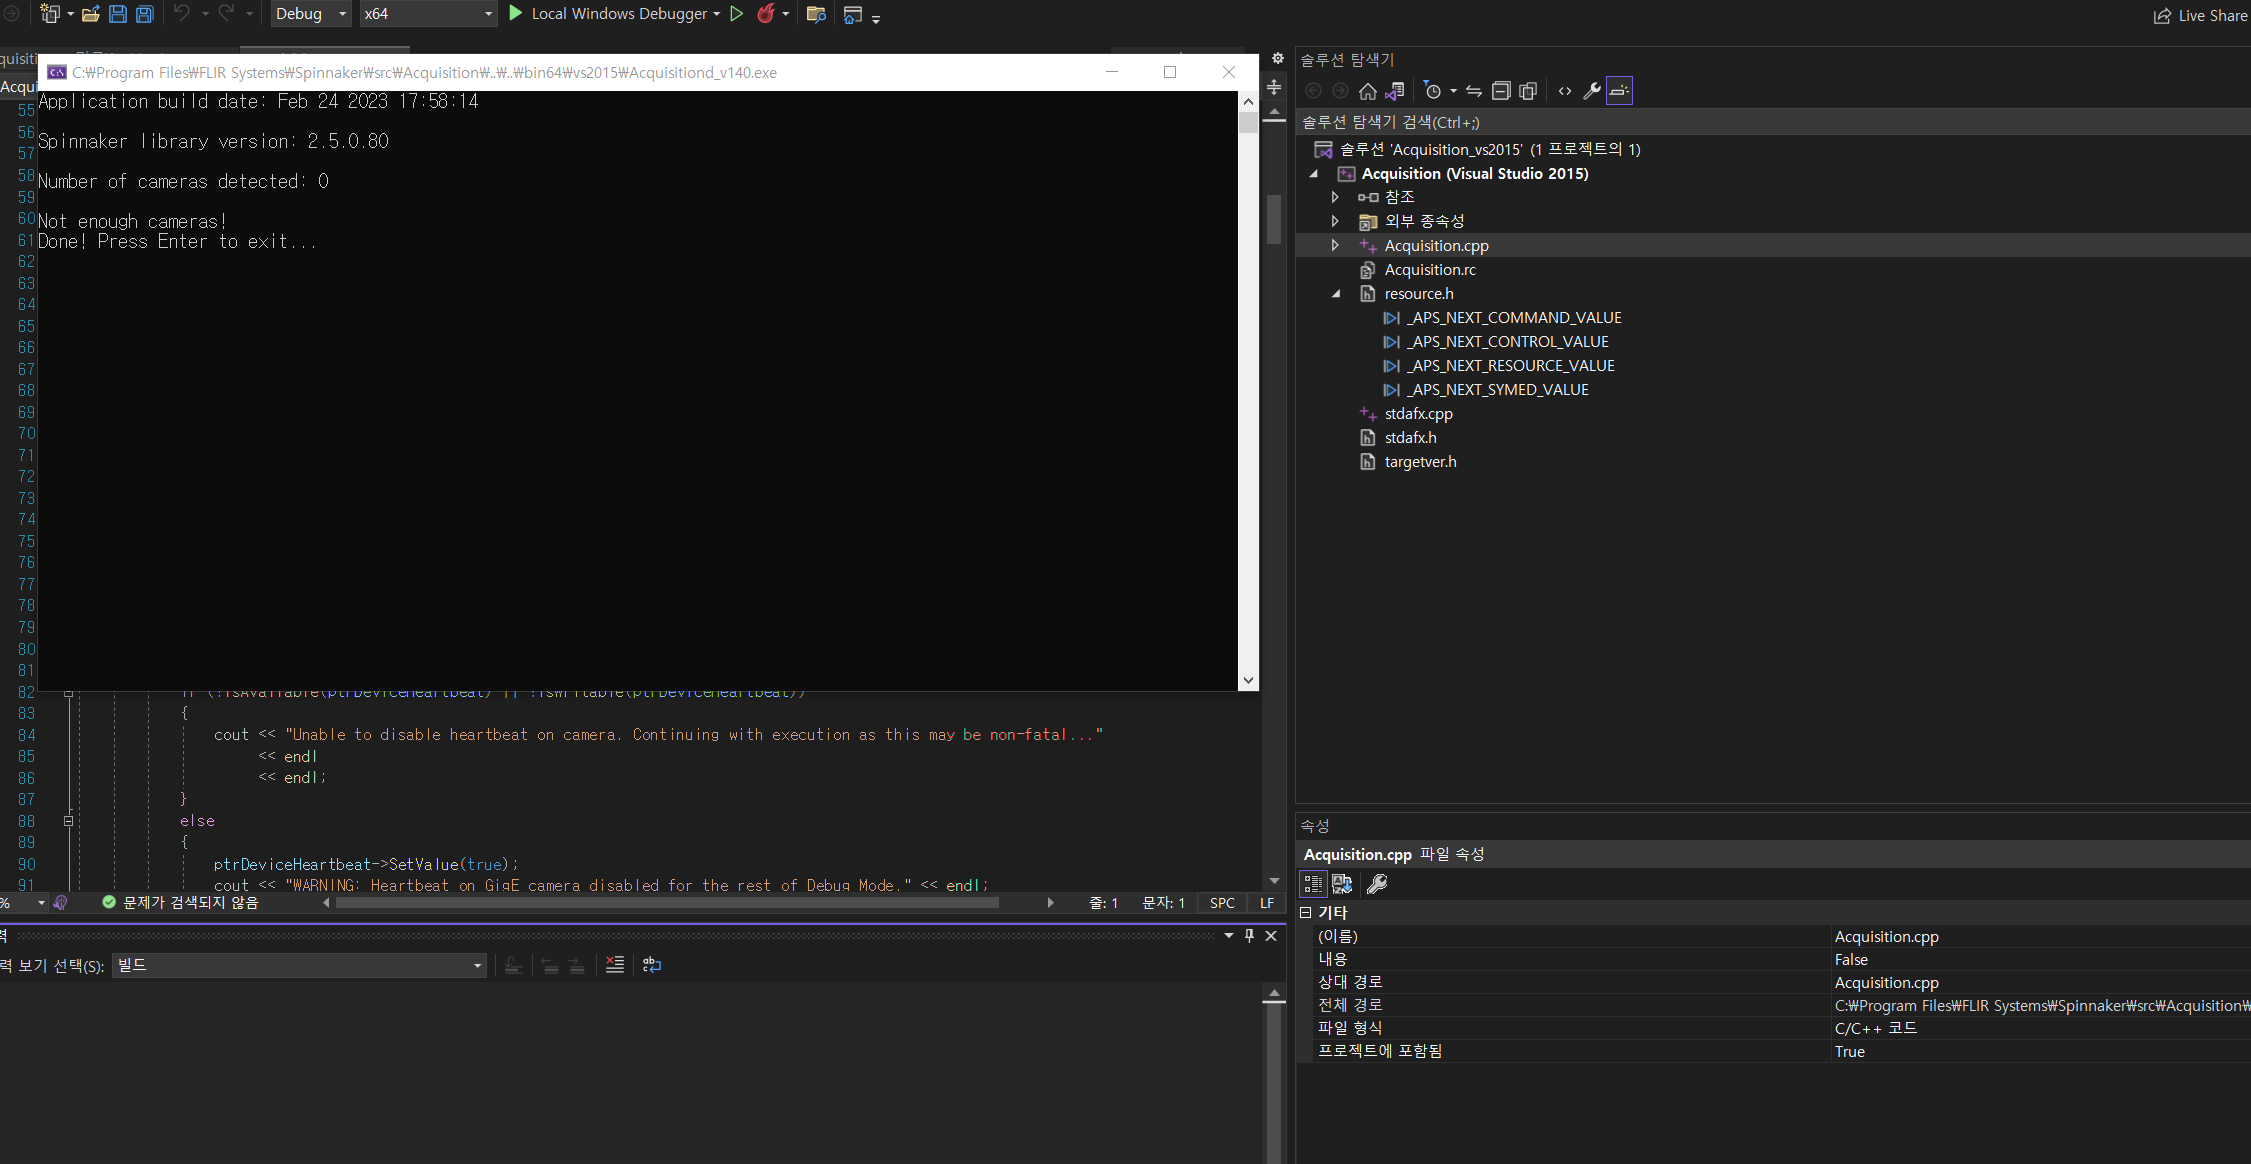Click the no issues found status indicator
This screenshot has width=2251, height=1164.
pos(180,902)
